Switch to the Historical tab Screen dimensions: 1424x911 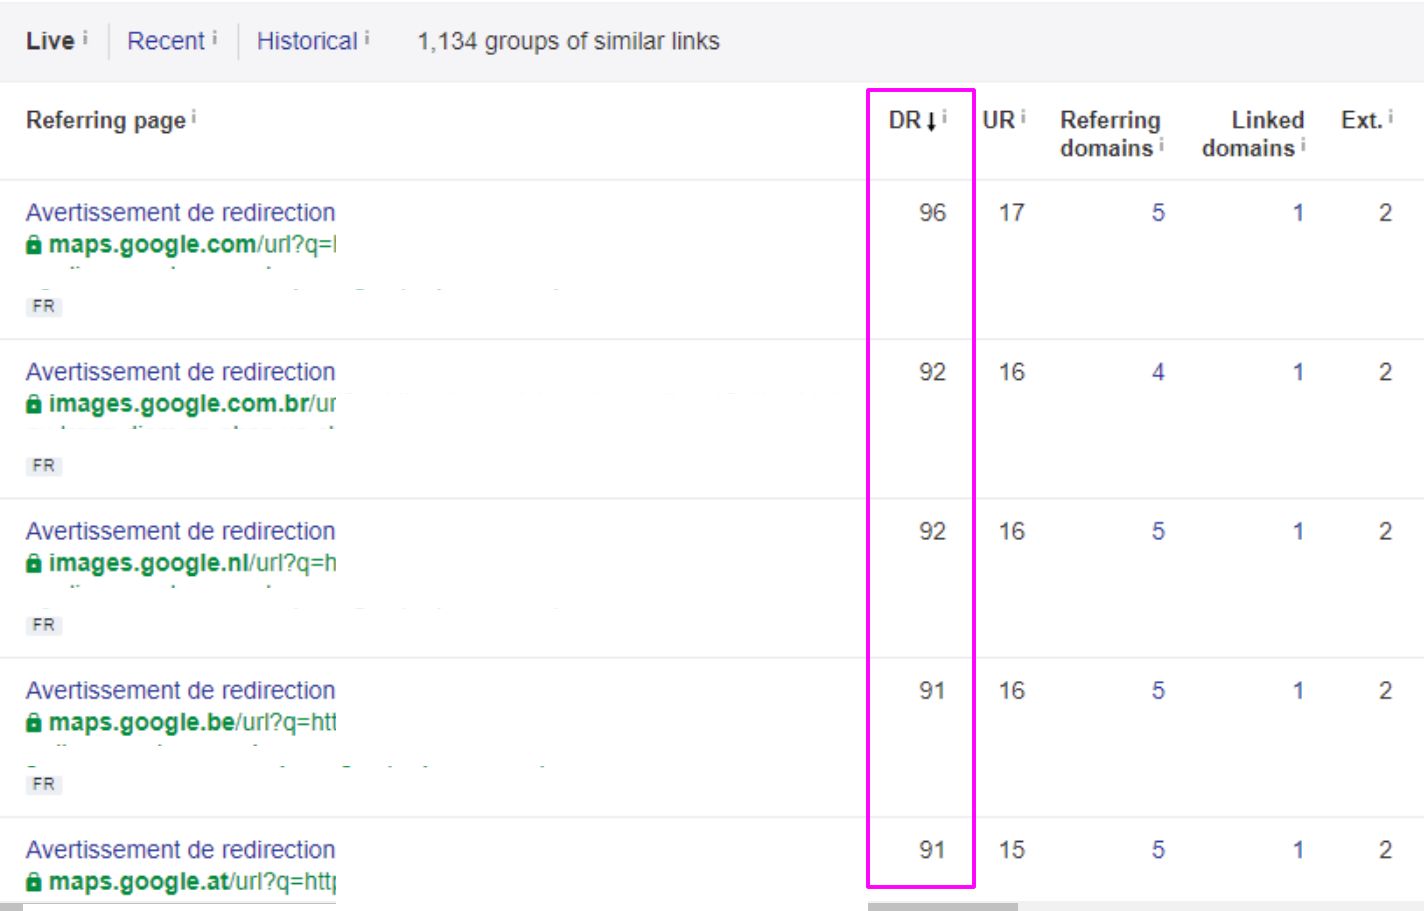coord(307,41)
